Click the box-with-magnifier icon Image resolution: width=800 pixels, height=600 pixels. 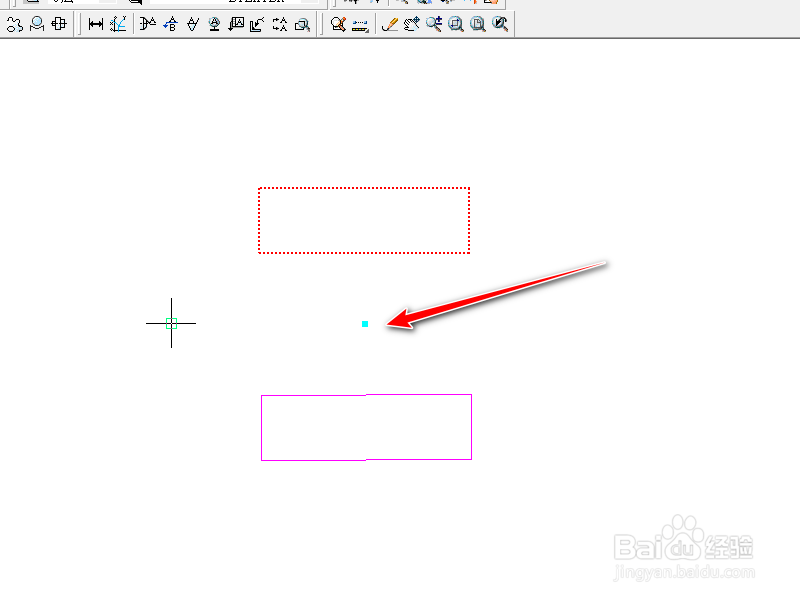(x=303, y=24)
